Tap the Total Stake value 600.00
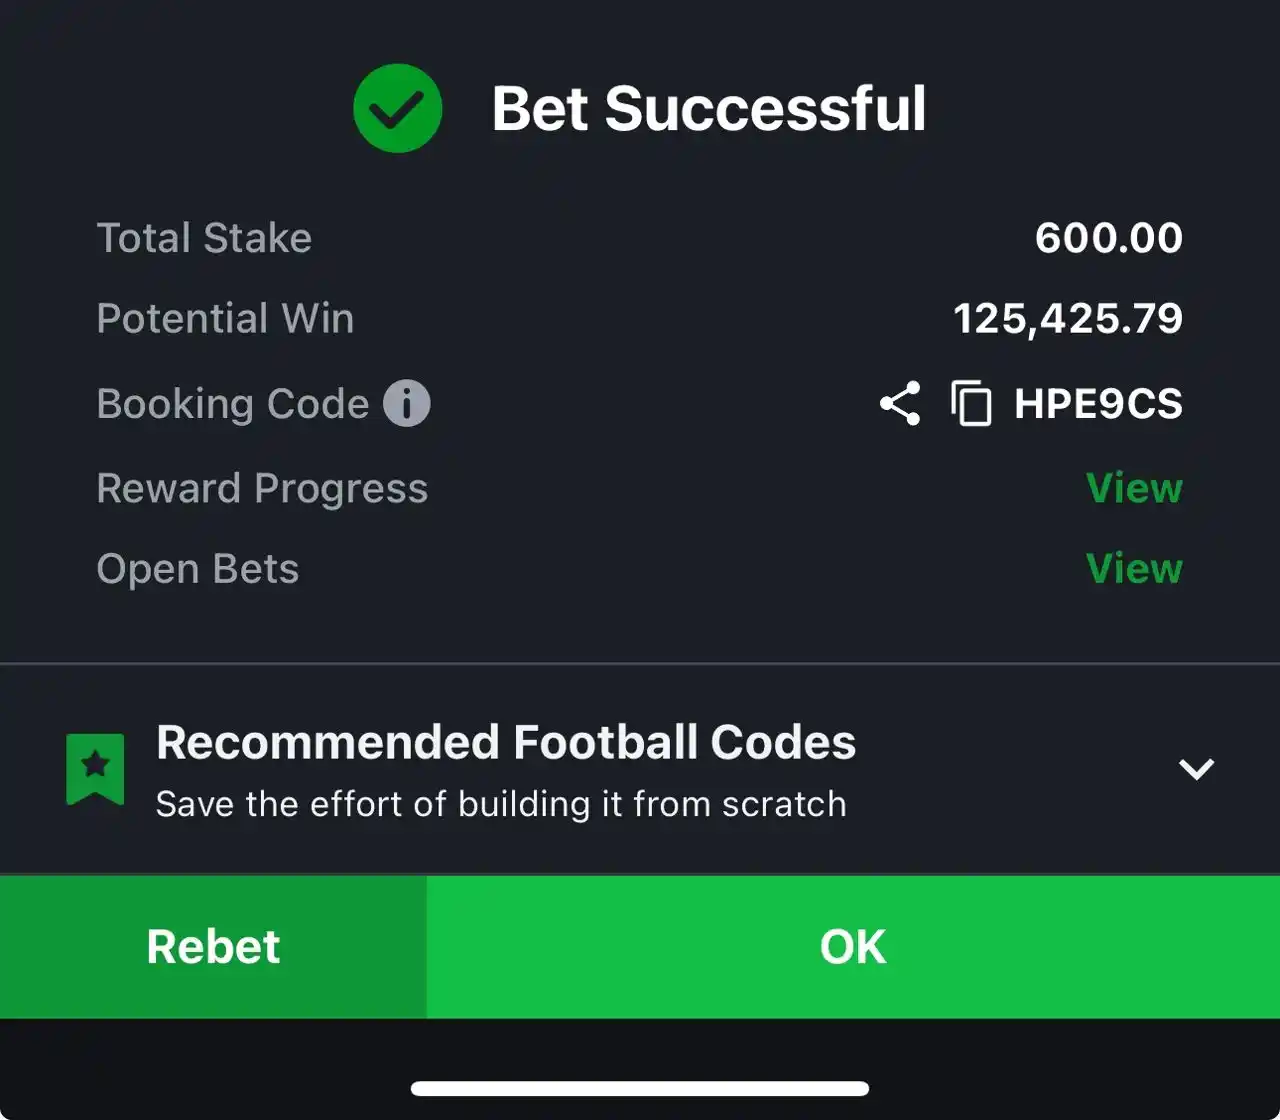The width and height of the screenshot is (1280, 1120). [1109, 238]
